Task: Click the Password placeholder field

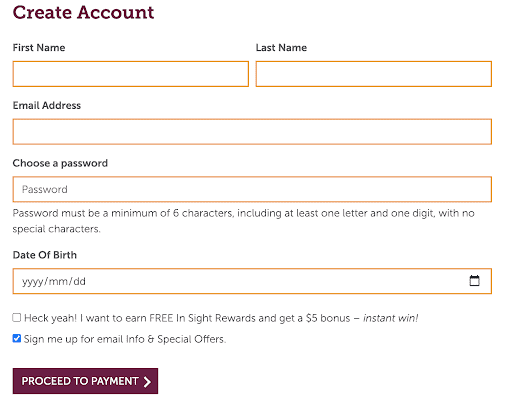Action: (x=252, y=189)
